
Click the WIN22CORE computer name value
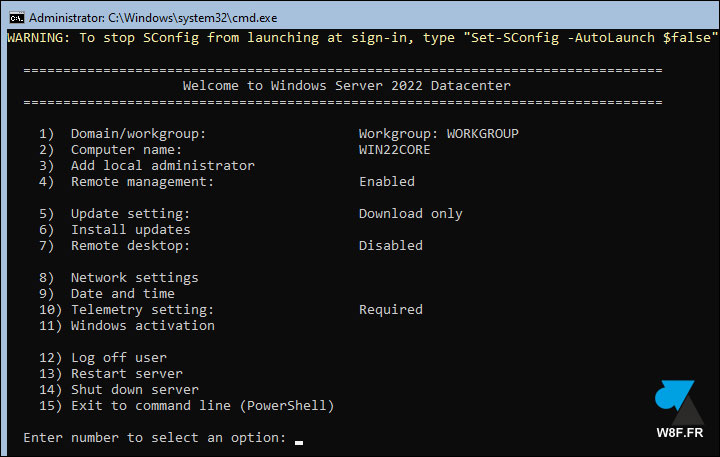394,150
